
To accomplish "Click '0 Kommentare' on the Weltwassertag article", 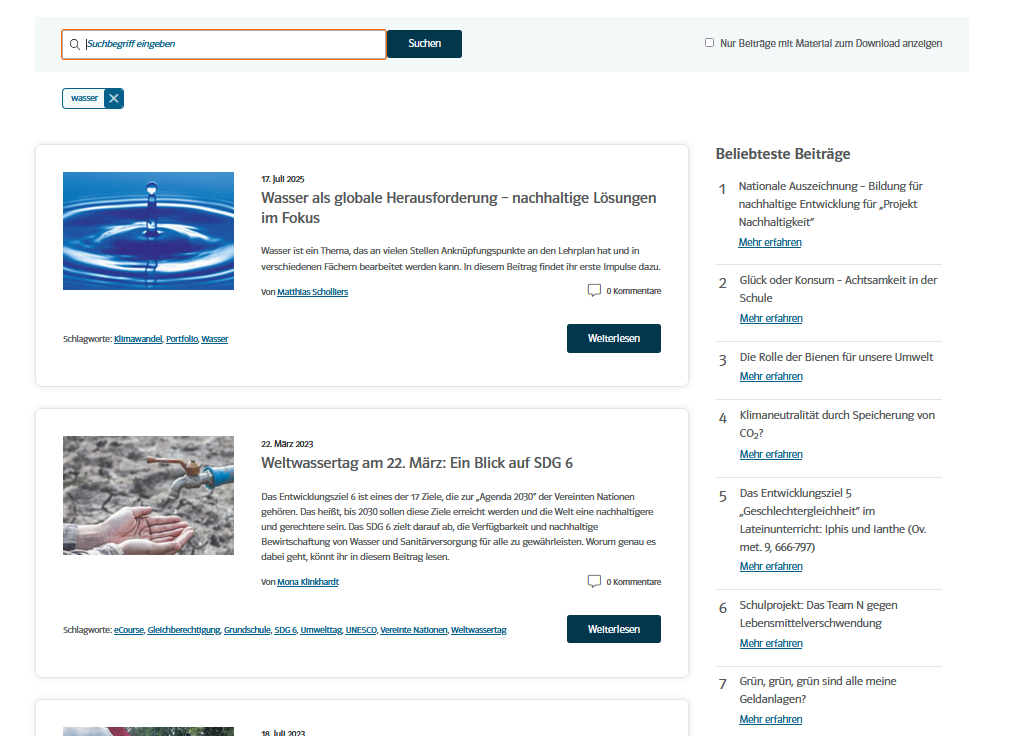I will coord(634,582).
